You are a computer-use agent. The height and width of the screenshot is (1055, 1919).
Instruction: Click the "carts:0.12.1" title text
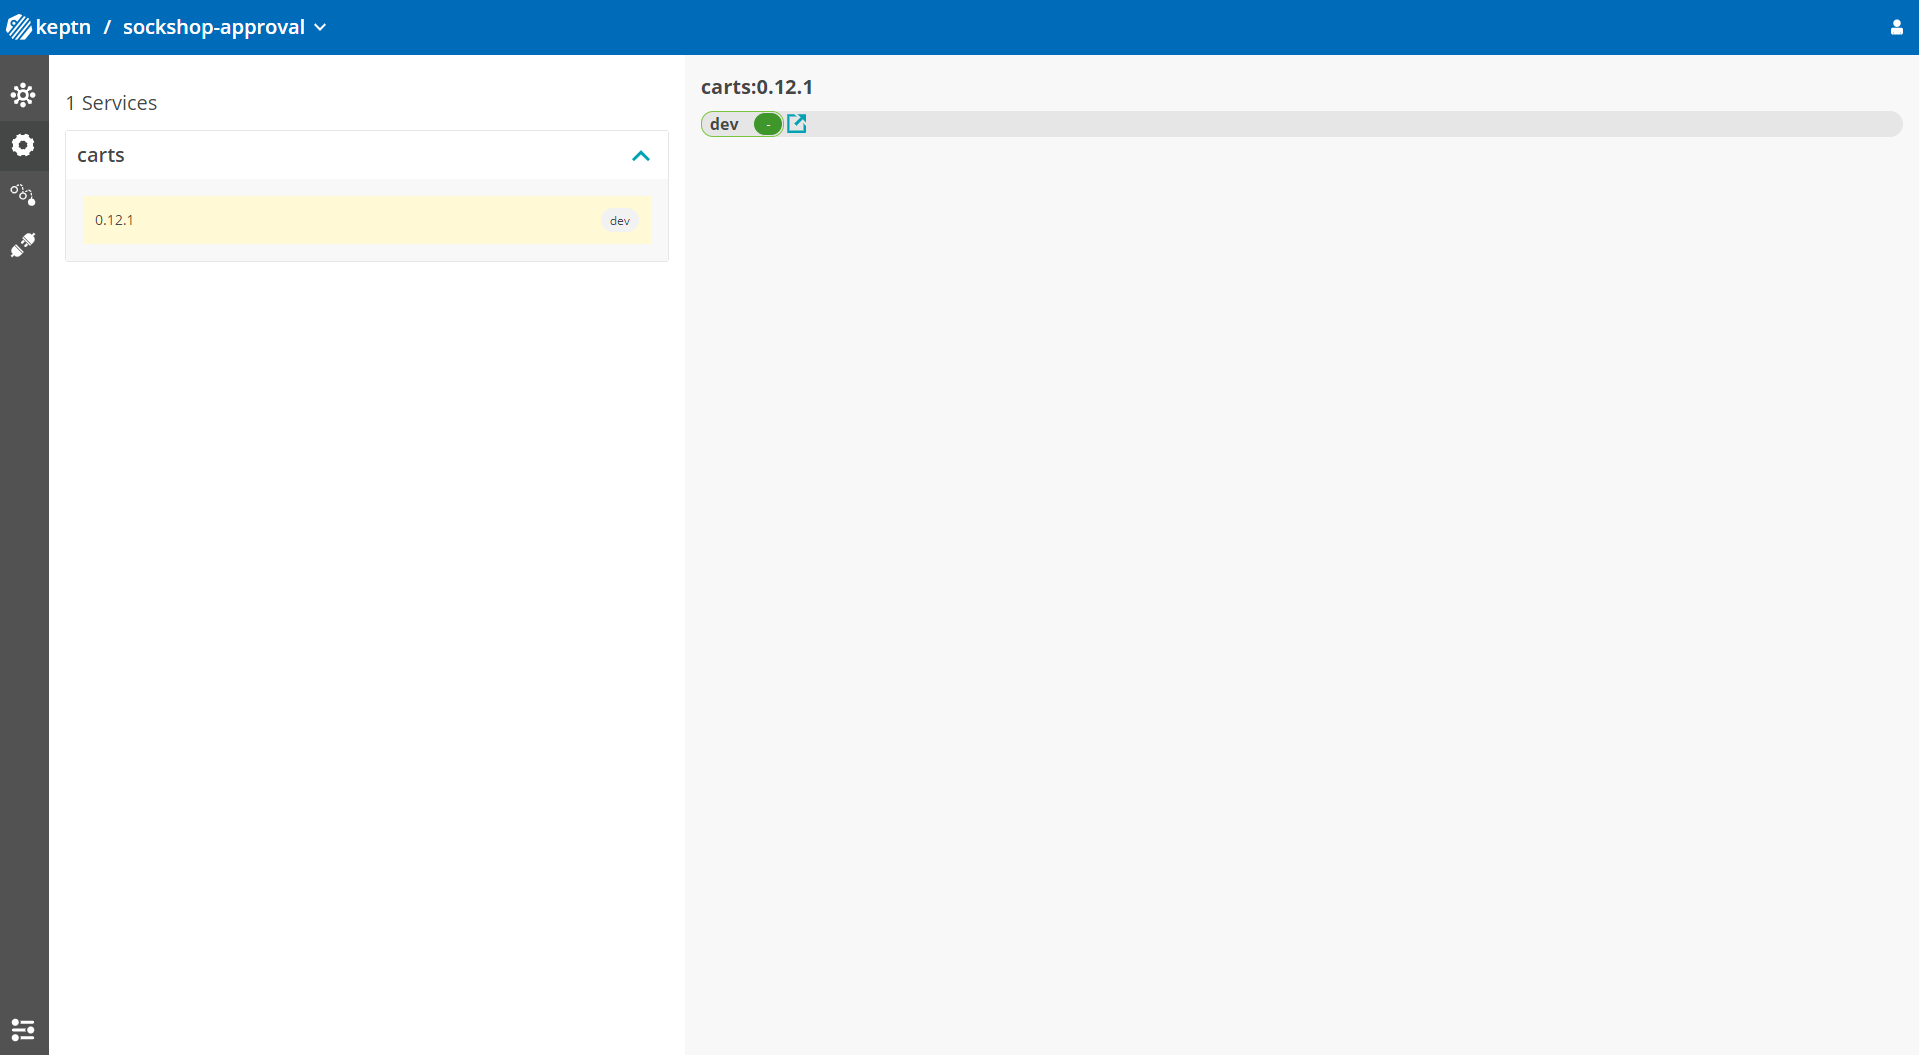[757, 87]
